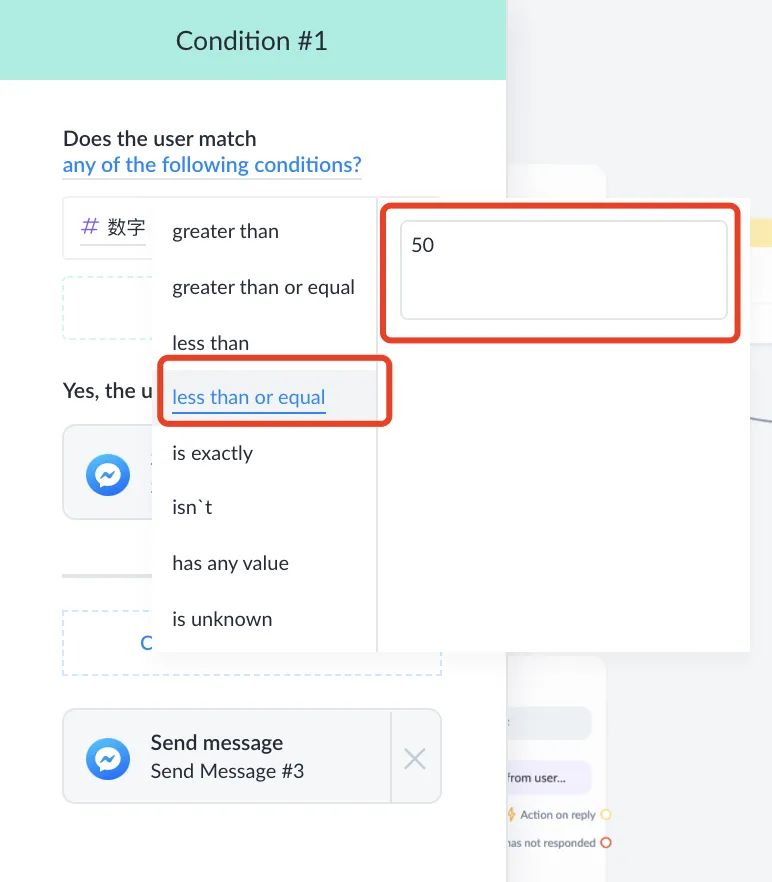Click the lightning bolt Action on reply icon
Viewport: 772px width, 882px height.
[x=511, y=814]
